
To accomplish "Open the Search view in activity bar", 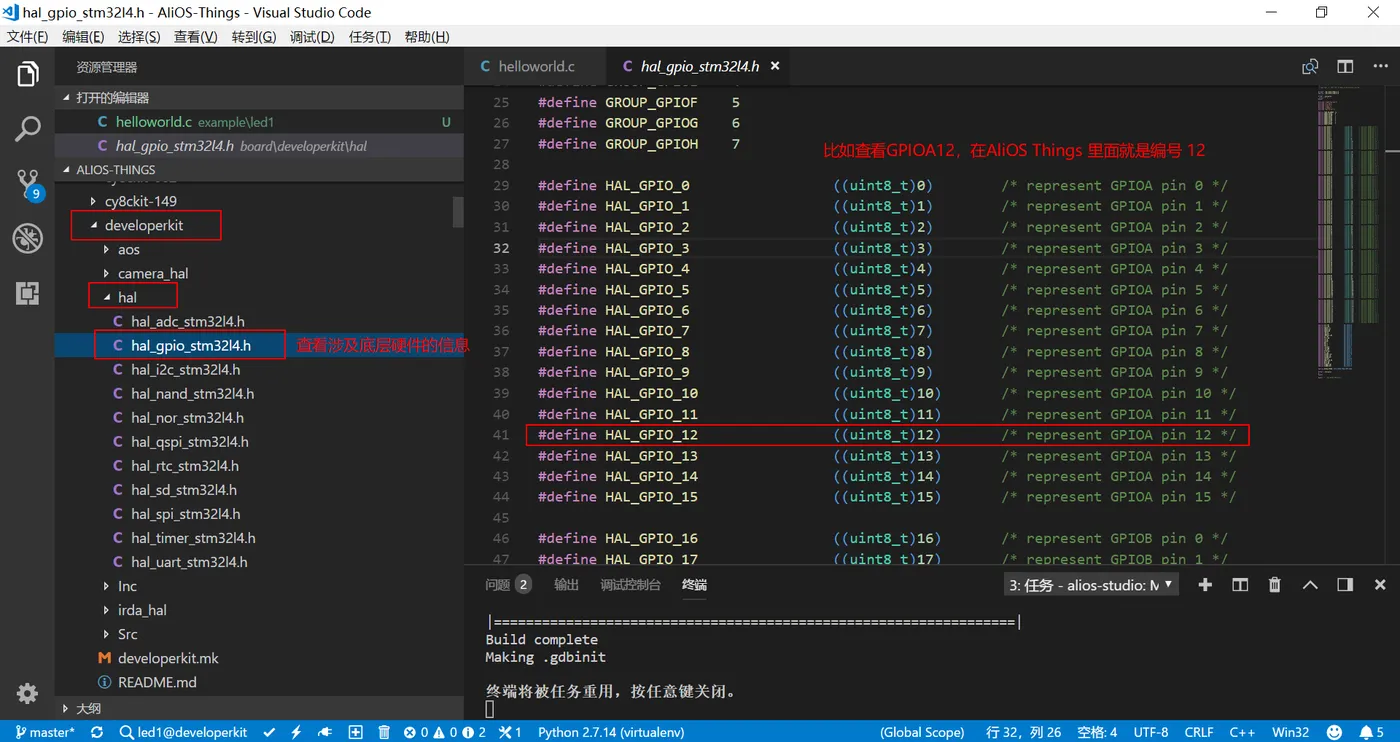I will coord(27,129).
